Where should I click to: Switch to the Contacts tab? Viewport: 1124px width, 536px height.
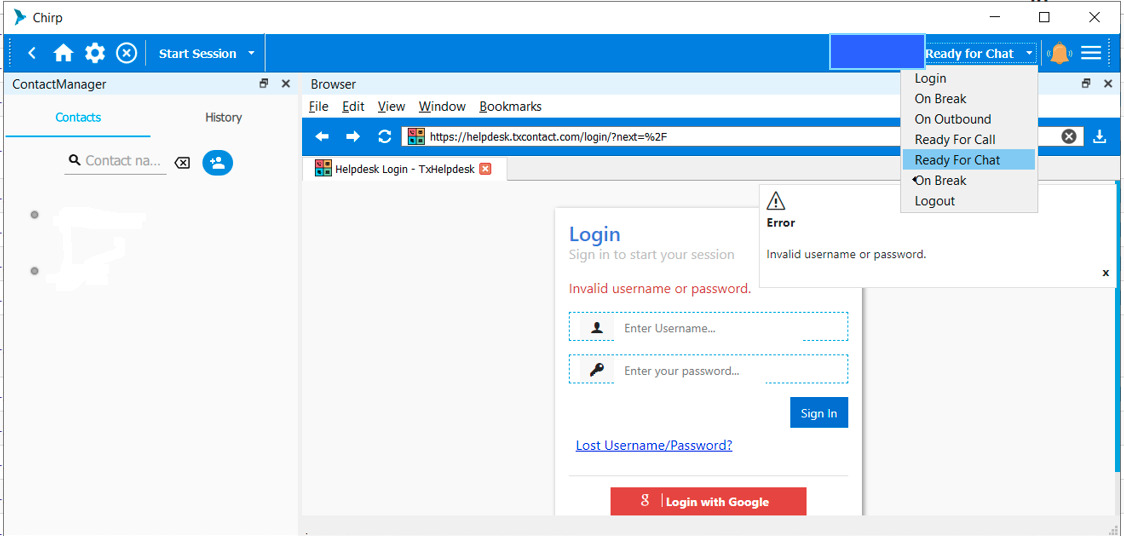[x=78, y=118]
